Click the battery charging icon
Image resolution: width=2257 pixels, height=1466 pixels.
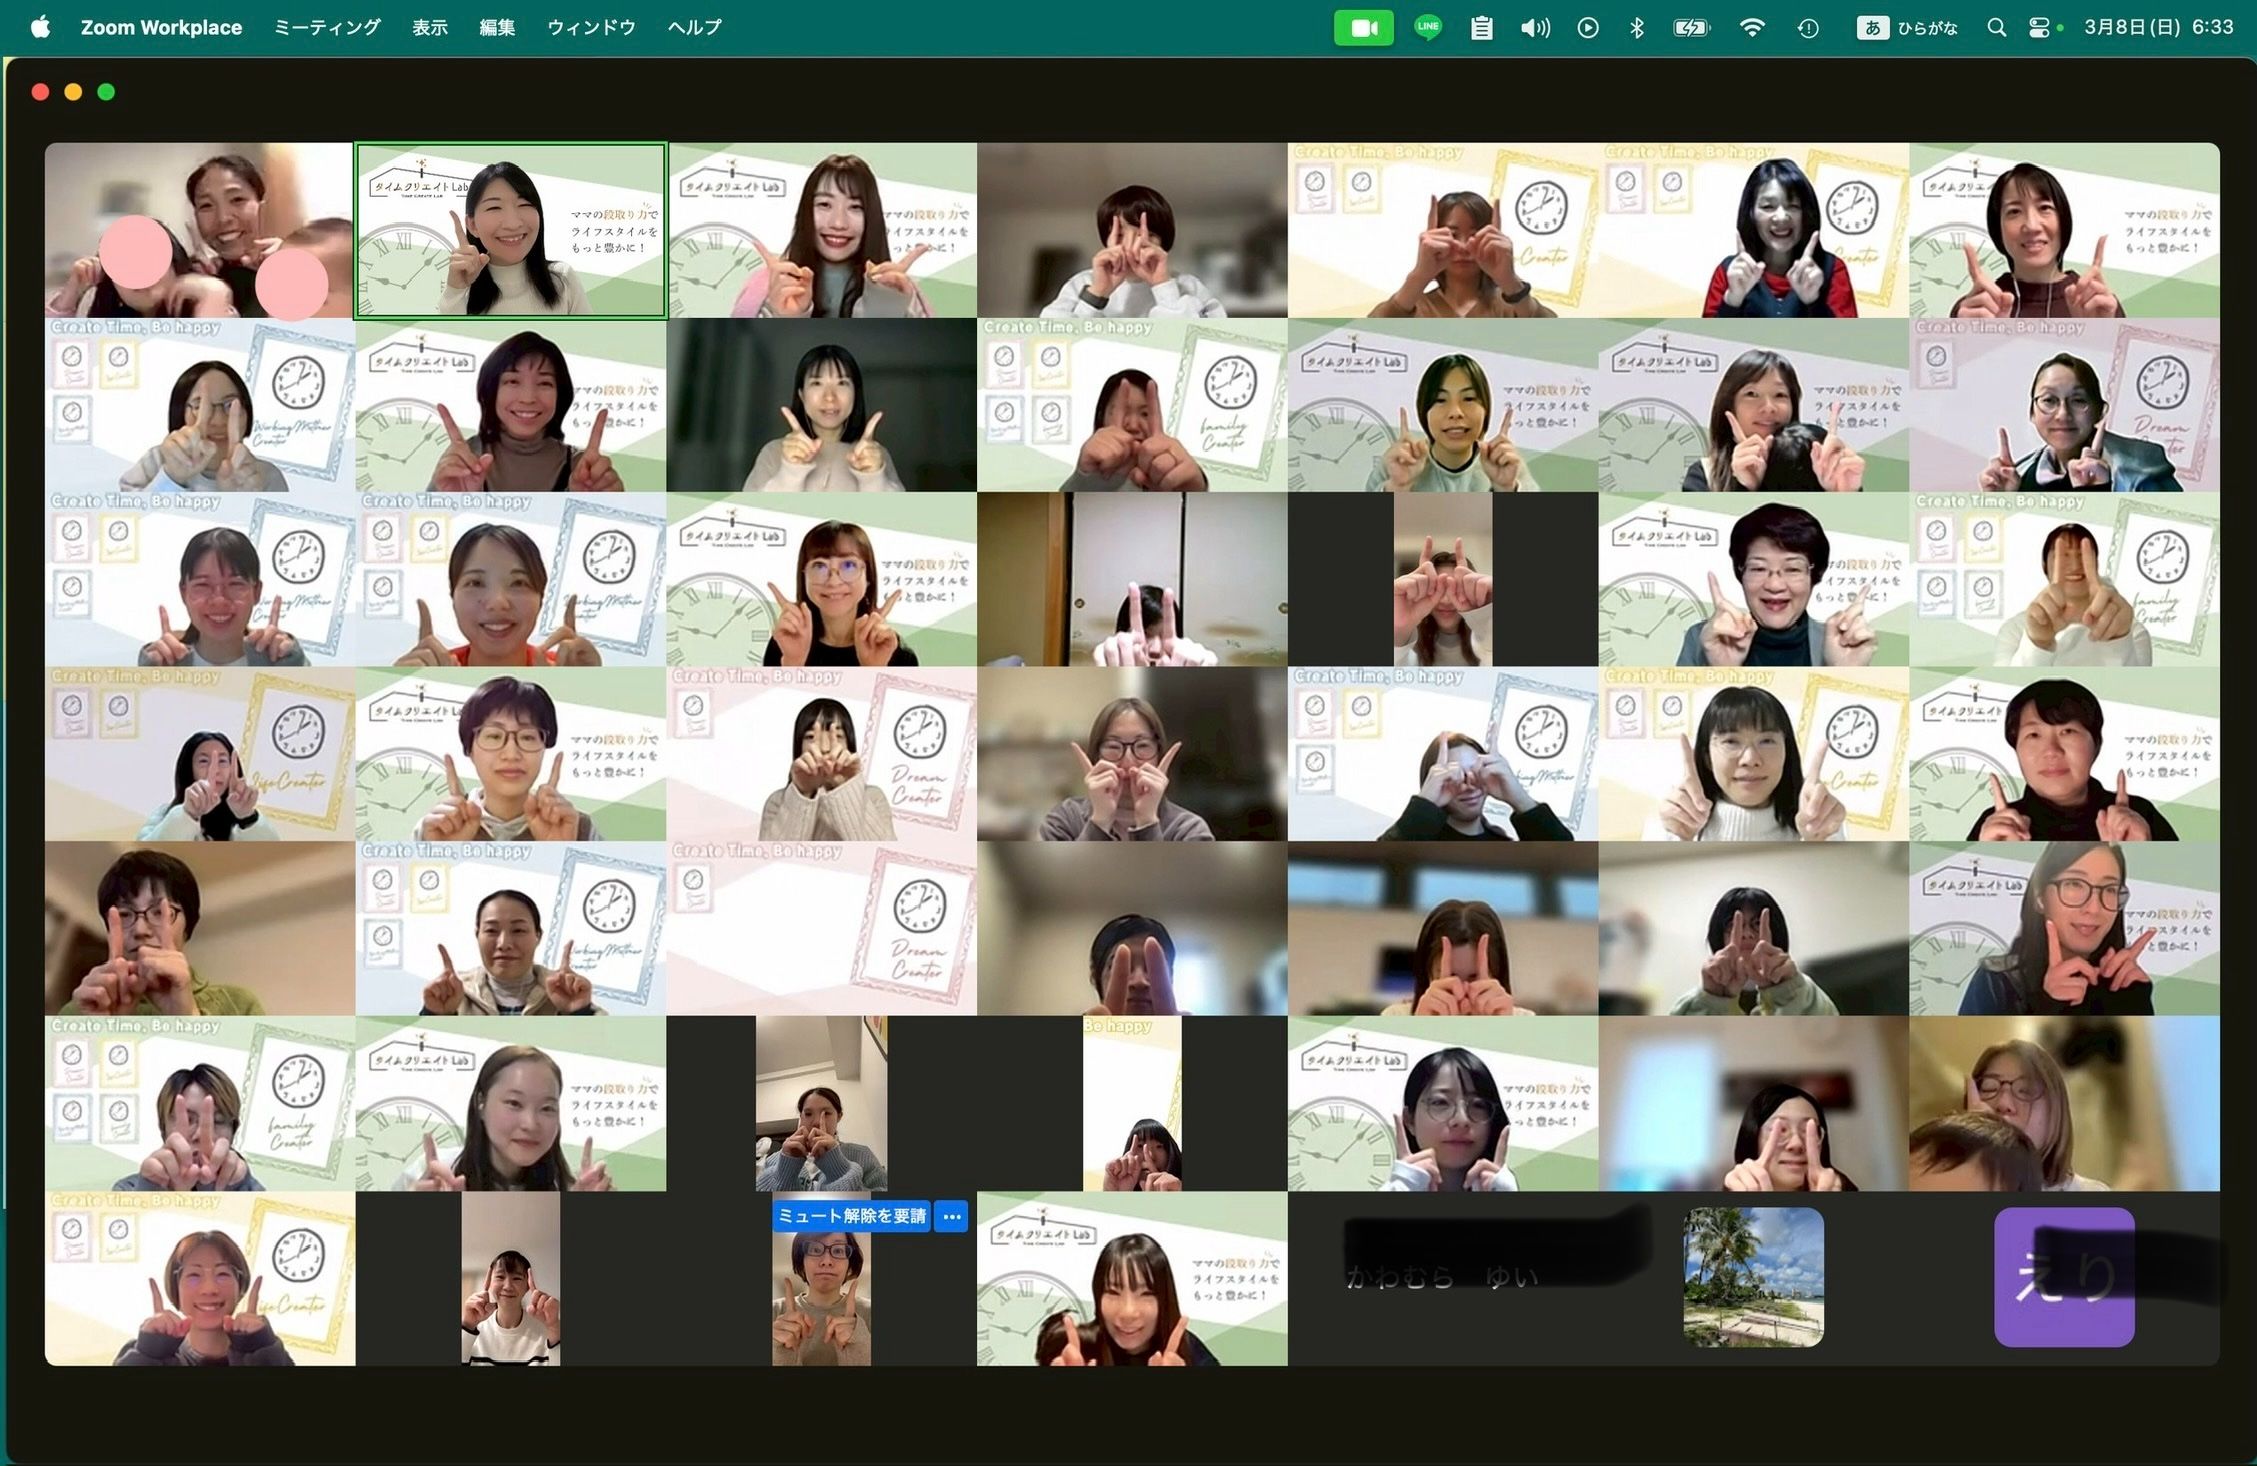pos(1691,28)
